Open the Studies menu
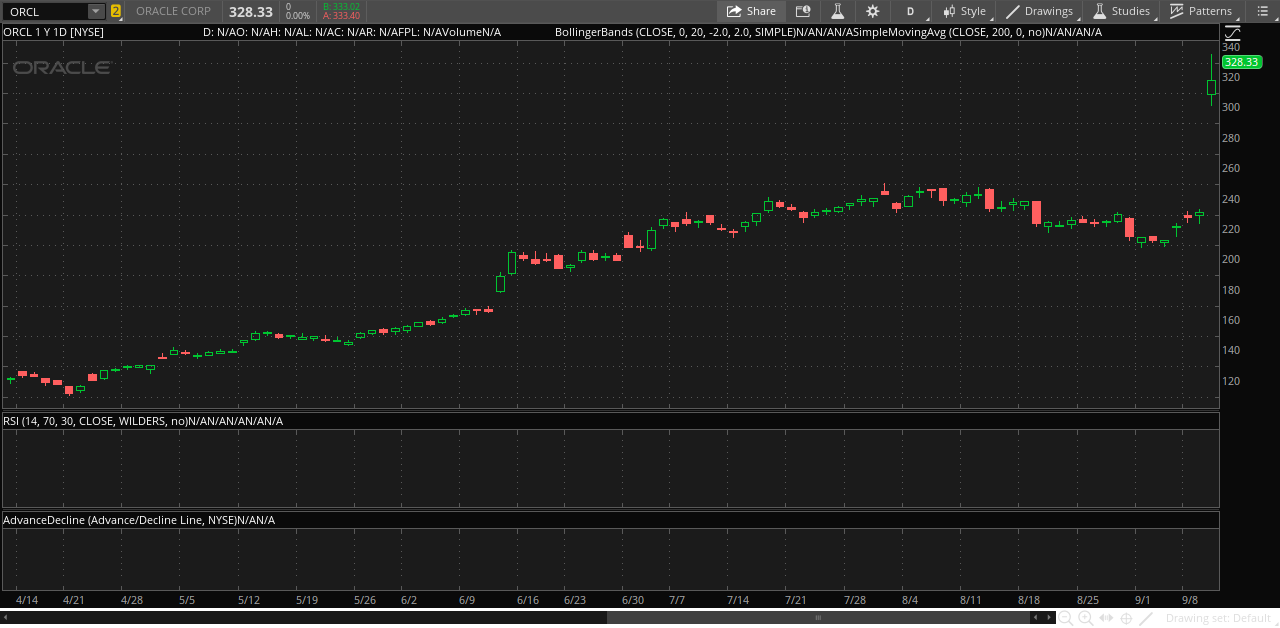This screenshot has width=1280, height=628. [x=1122, y=11]
